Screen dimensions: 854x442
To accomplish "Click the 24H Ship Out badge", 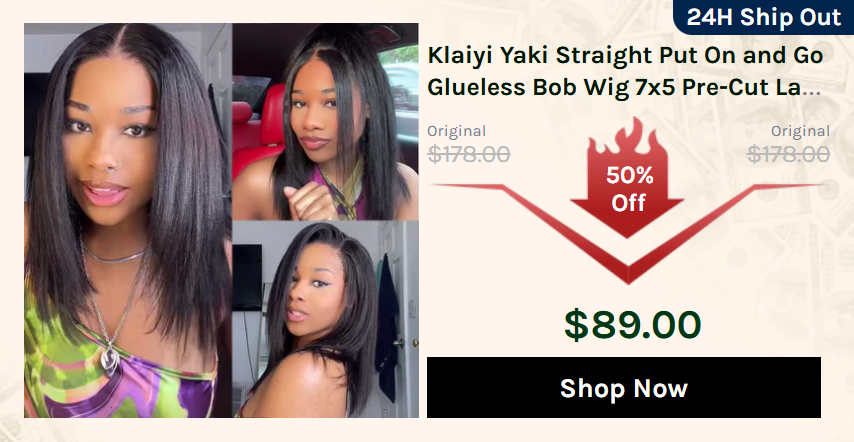I will tap(764, 17).
